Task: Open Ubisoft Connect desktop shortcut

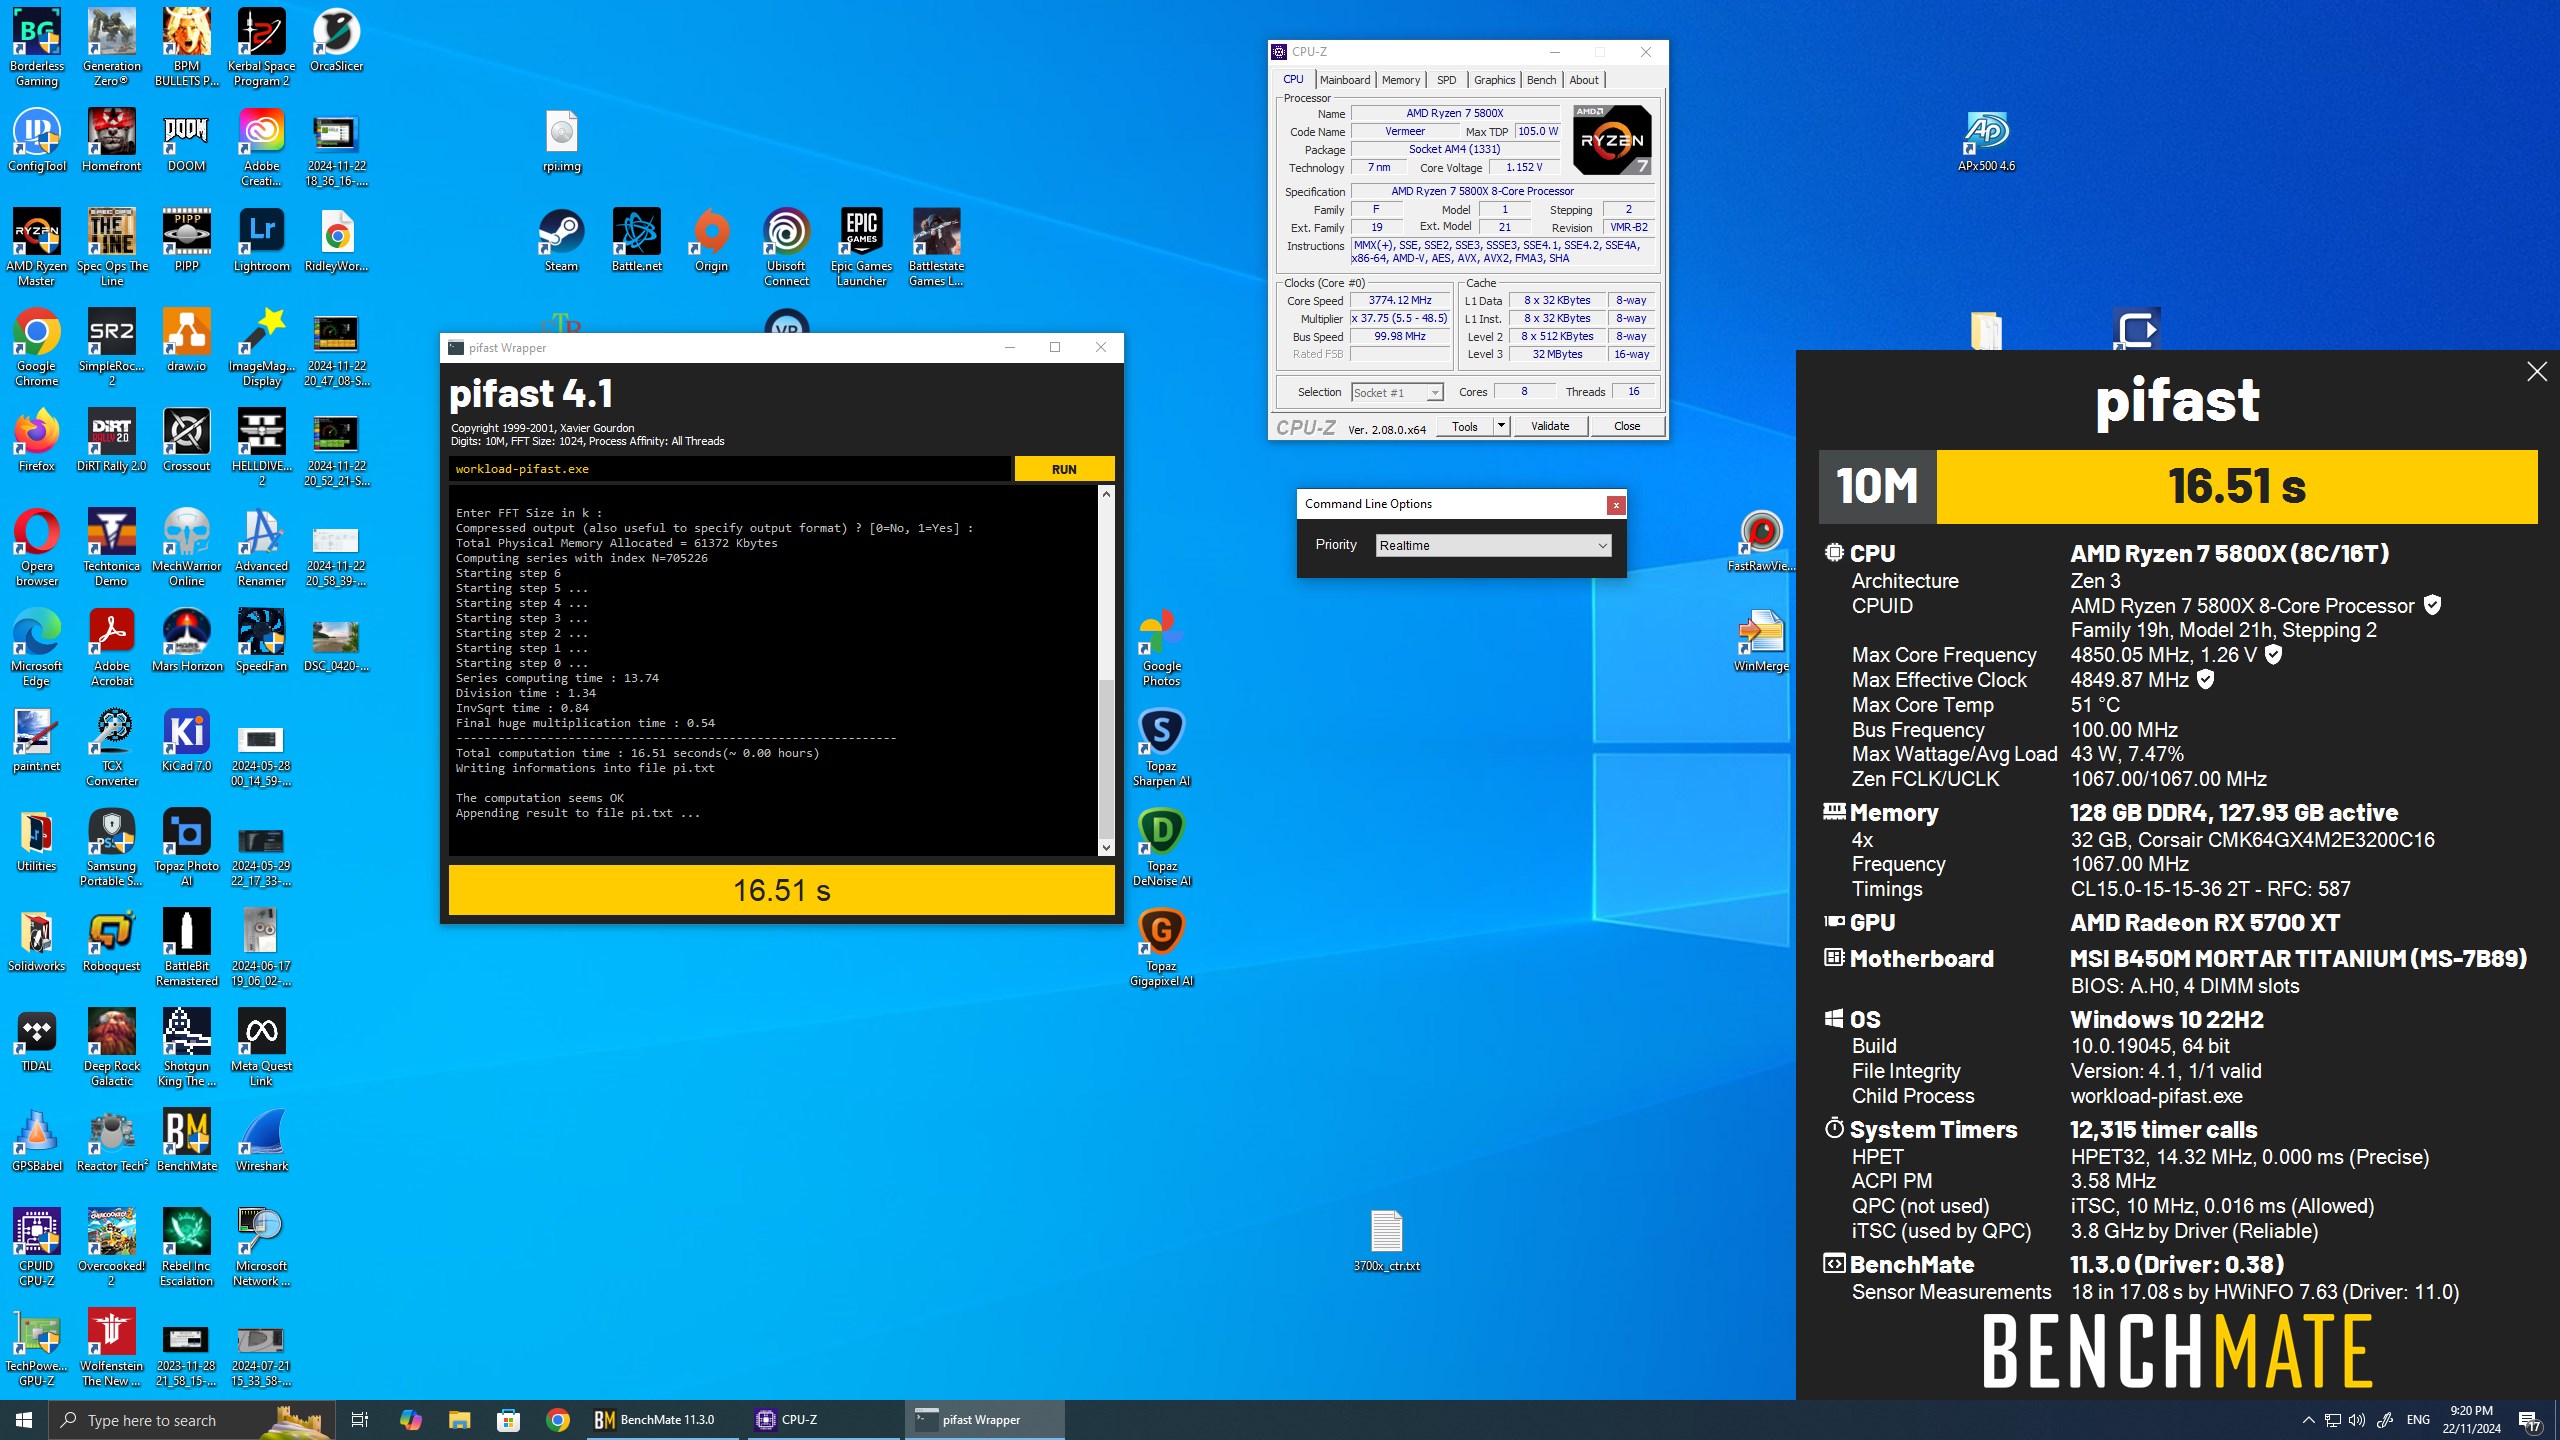Action: coord(786,247)
